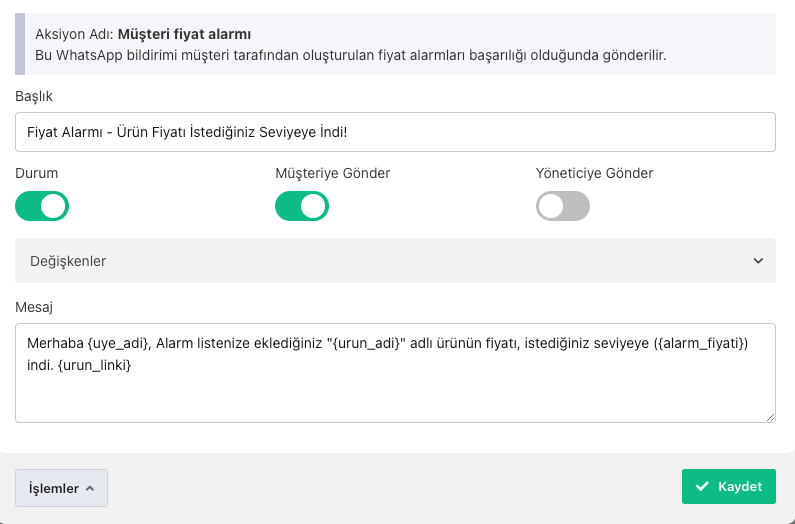
Task: Disable the Müşteriye Gönder switch
Action: (302, 206)
